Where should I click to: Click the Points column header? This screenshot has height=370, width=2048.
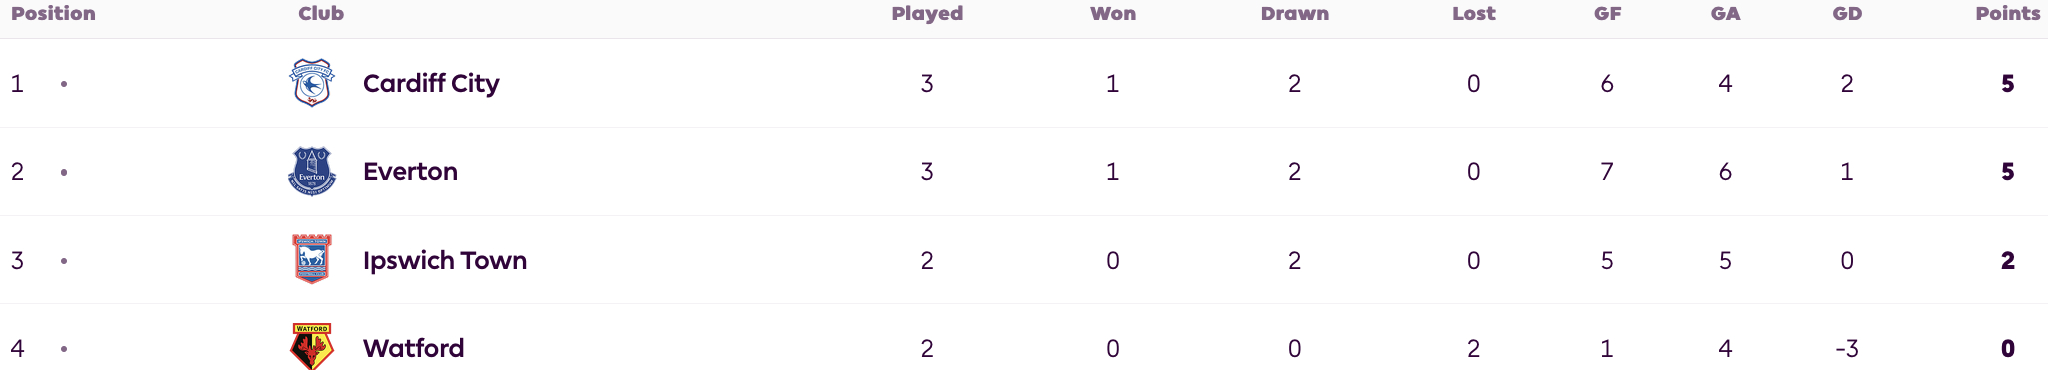(x=2008, y=13)
